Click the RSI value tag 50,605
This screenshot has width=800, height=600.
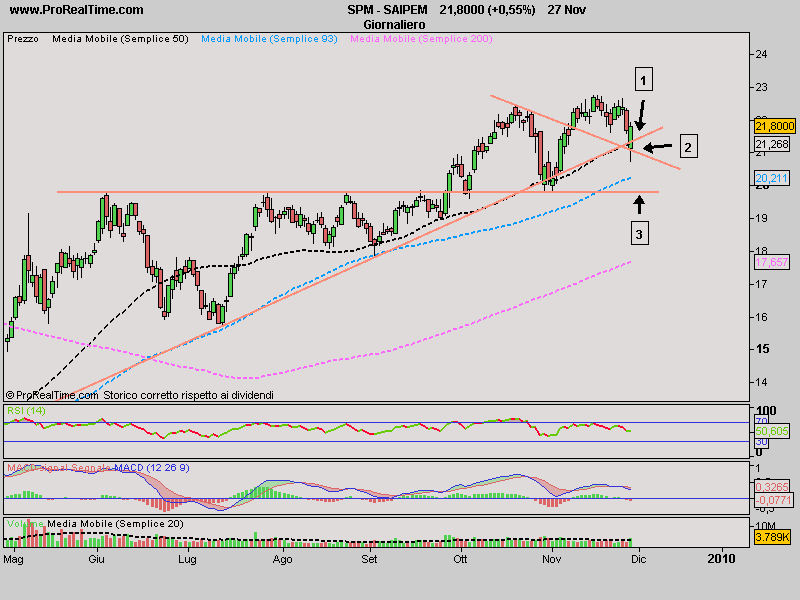[x=772, y=431]
